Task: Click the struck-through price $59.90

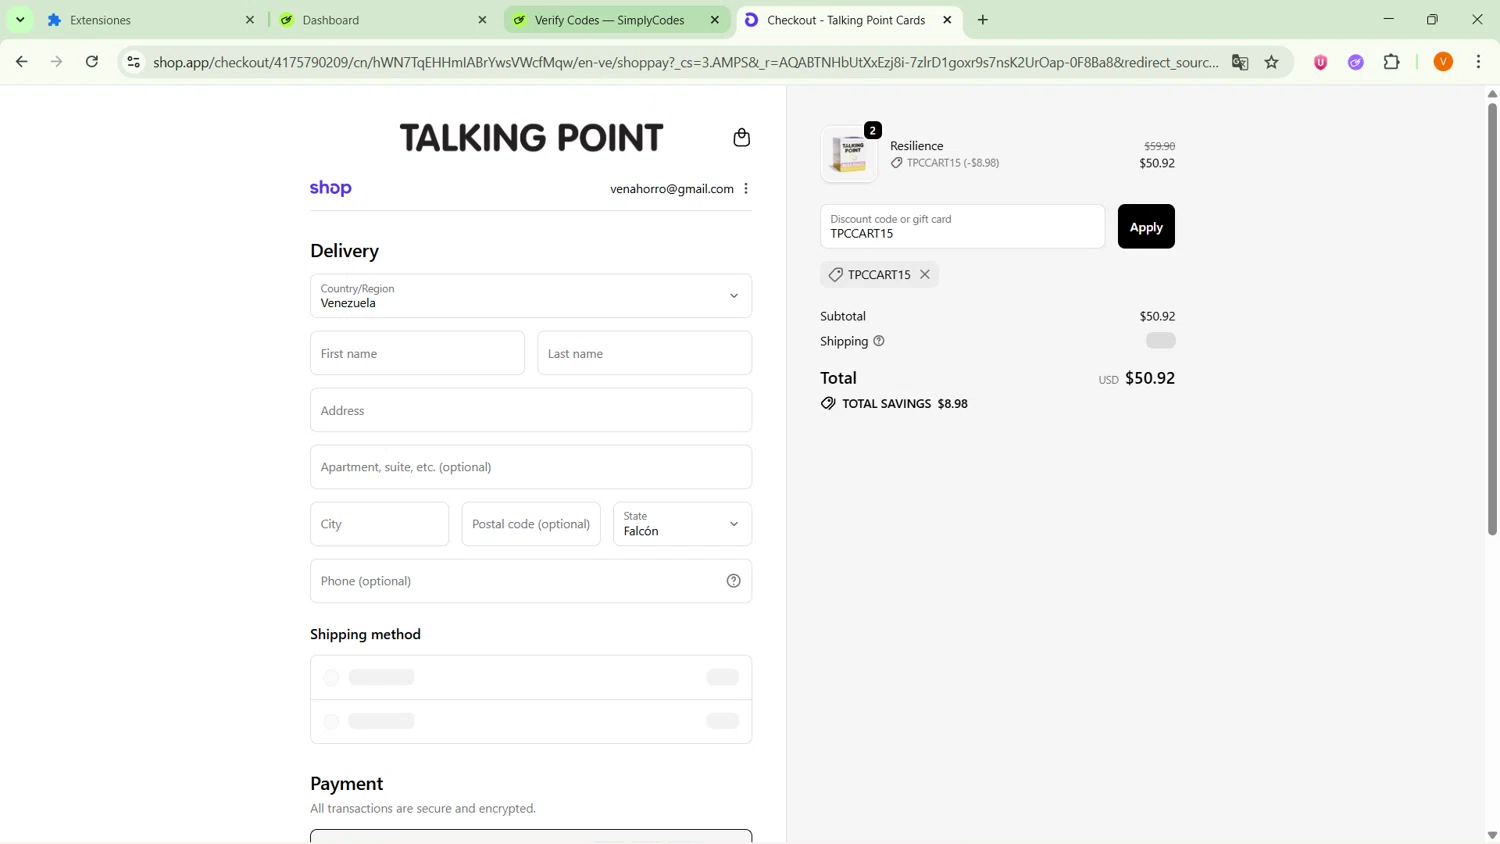Action: tap(1159, 146)
